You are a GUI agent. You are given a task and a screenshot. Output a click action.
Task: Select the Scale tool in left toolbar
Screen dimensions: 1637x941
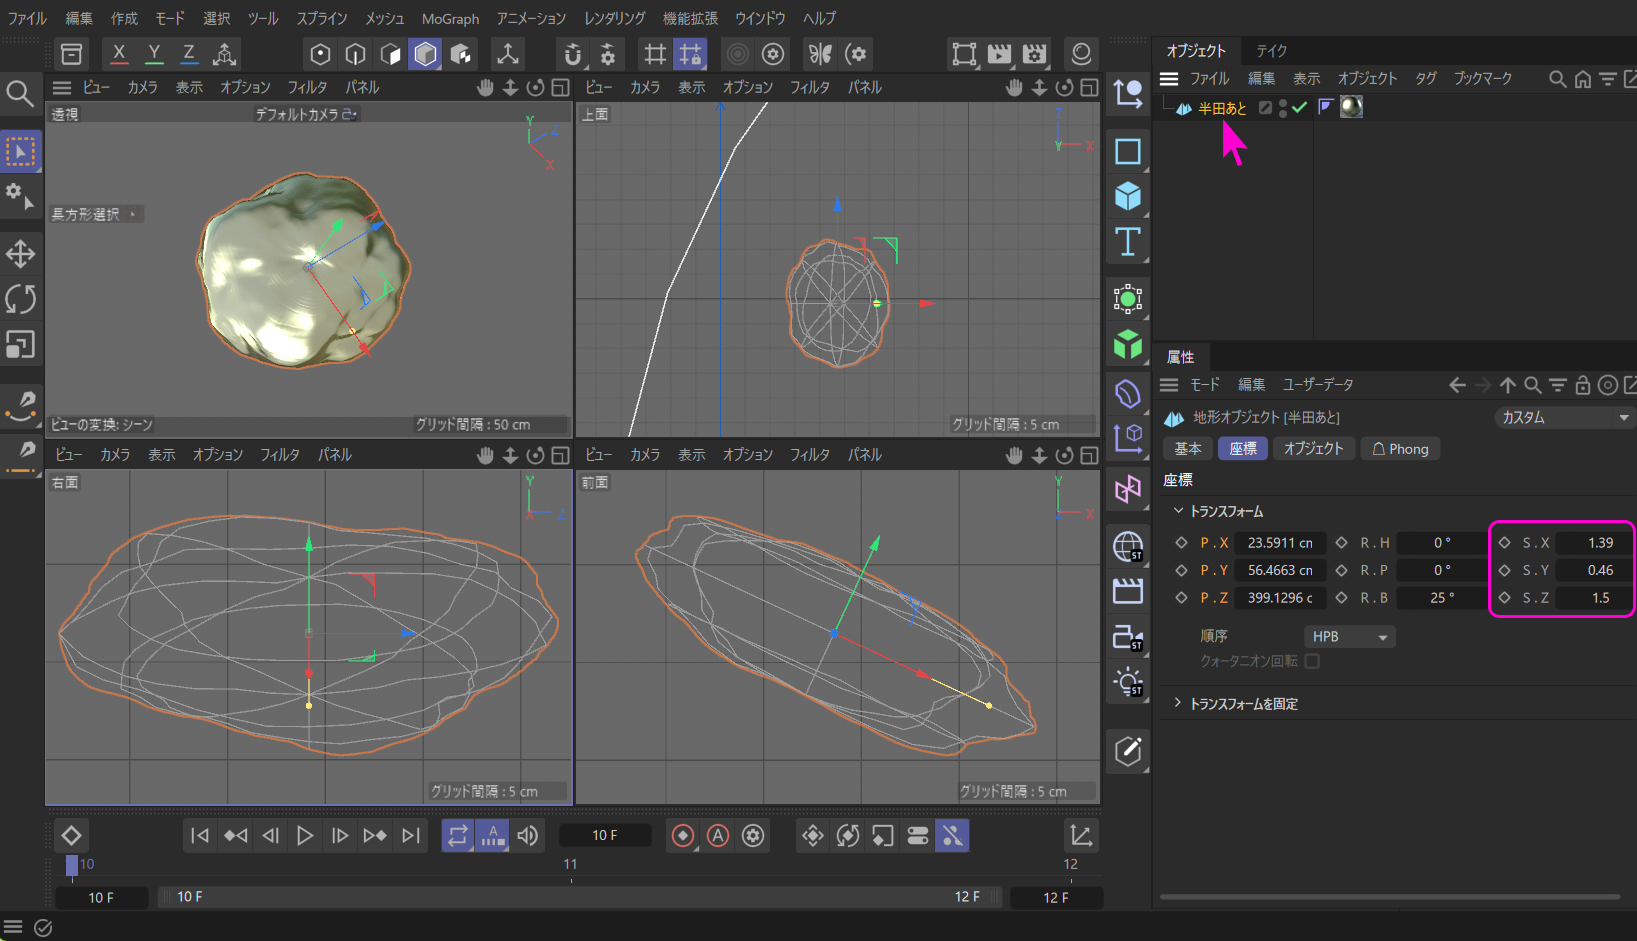point(20,345)
